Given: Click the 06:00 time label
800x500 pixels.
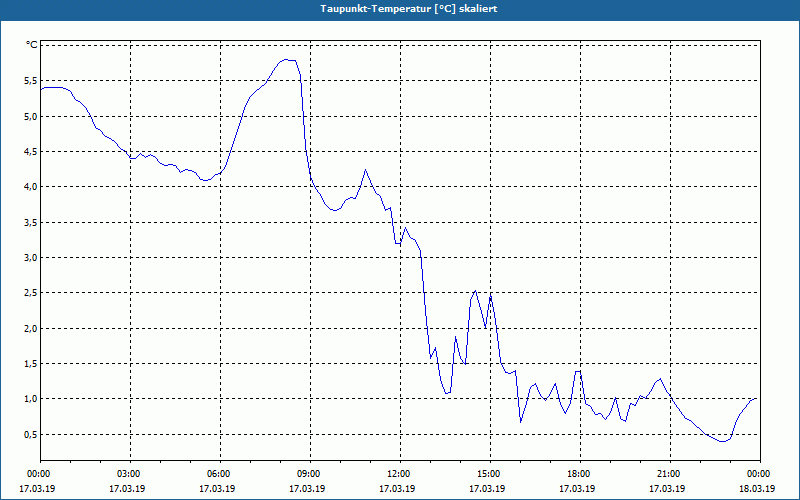Looking at the screenshot, I should (x=220, y=474).
